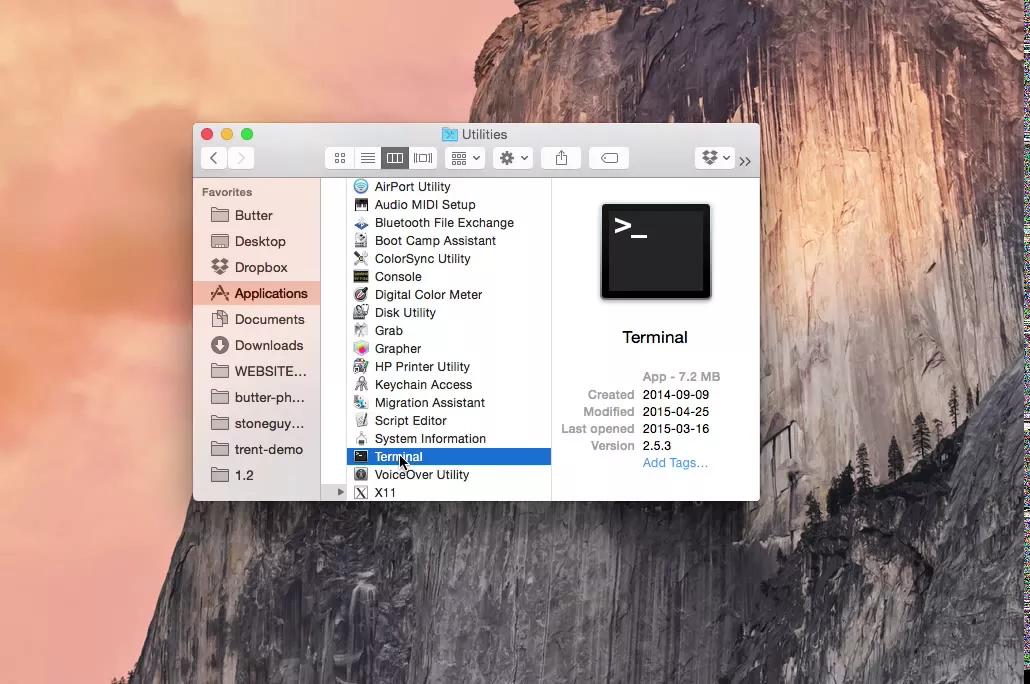Switch to column view

(x=395, y=158)
